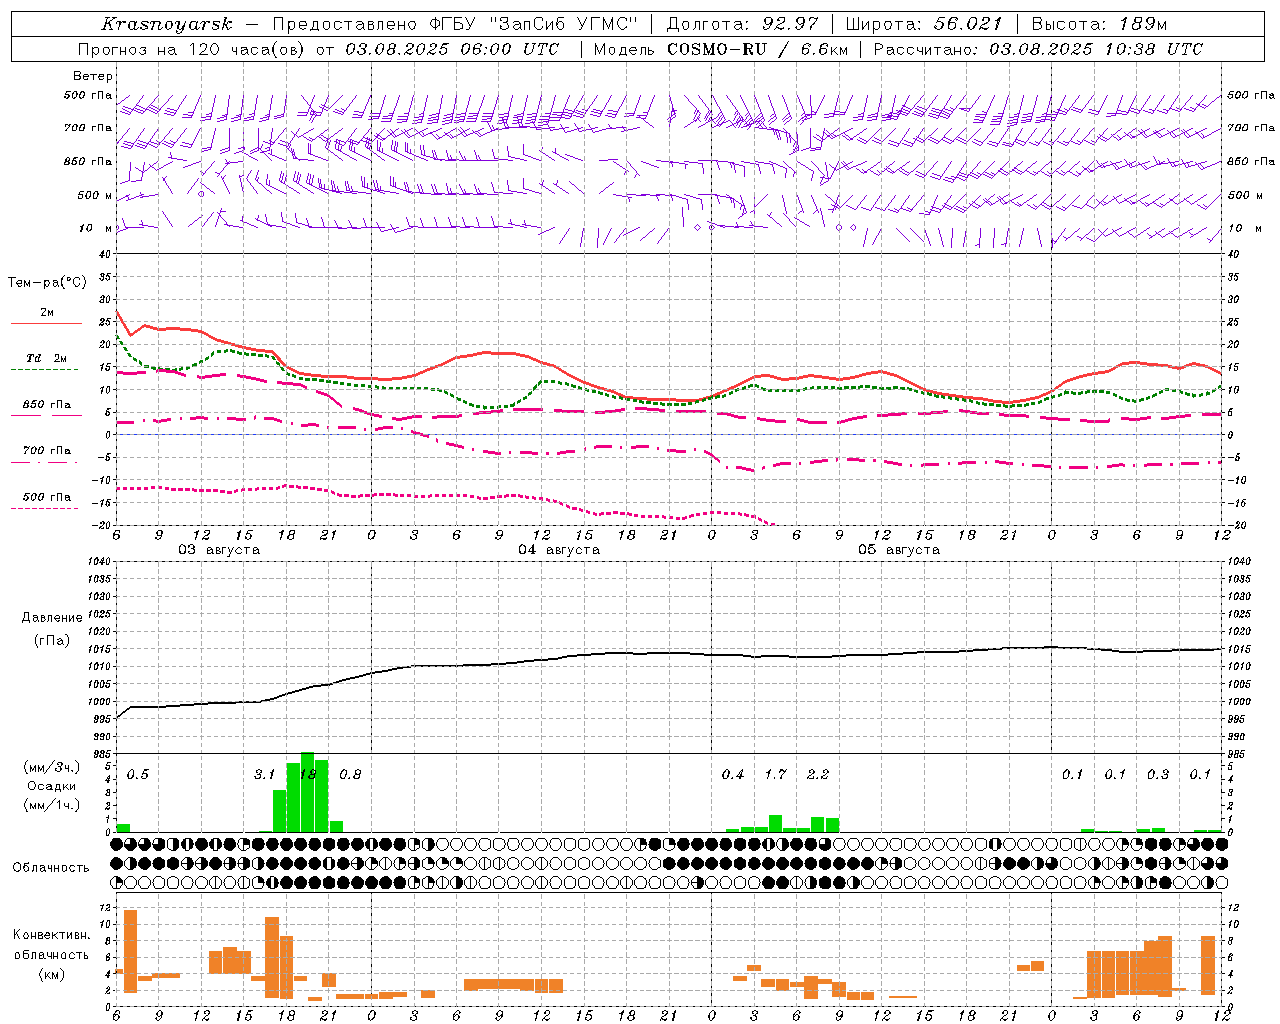Click the "Рассчитано: 03.08.2025 10:38 UTC" timestamp
The image size is (1280, 1024).
tap(1038, 49)
